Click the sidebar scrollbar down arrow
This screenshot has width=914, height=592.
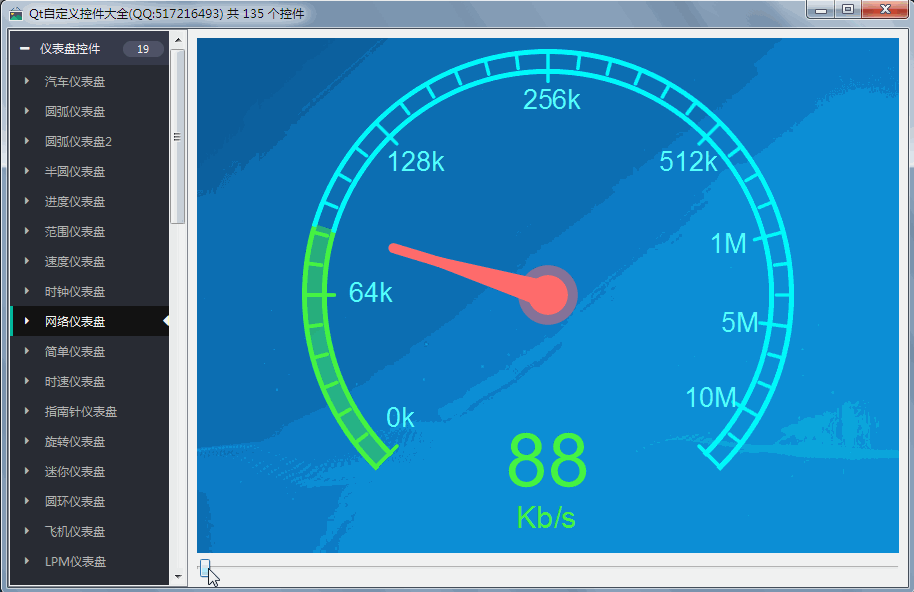coord(178,577)
